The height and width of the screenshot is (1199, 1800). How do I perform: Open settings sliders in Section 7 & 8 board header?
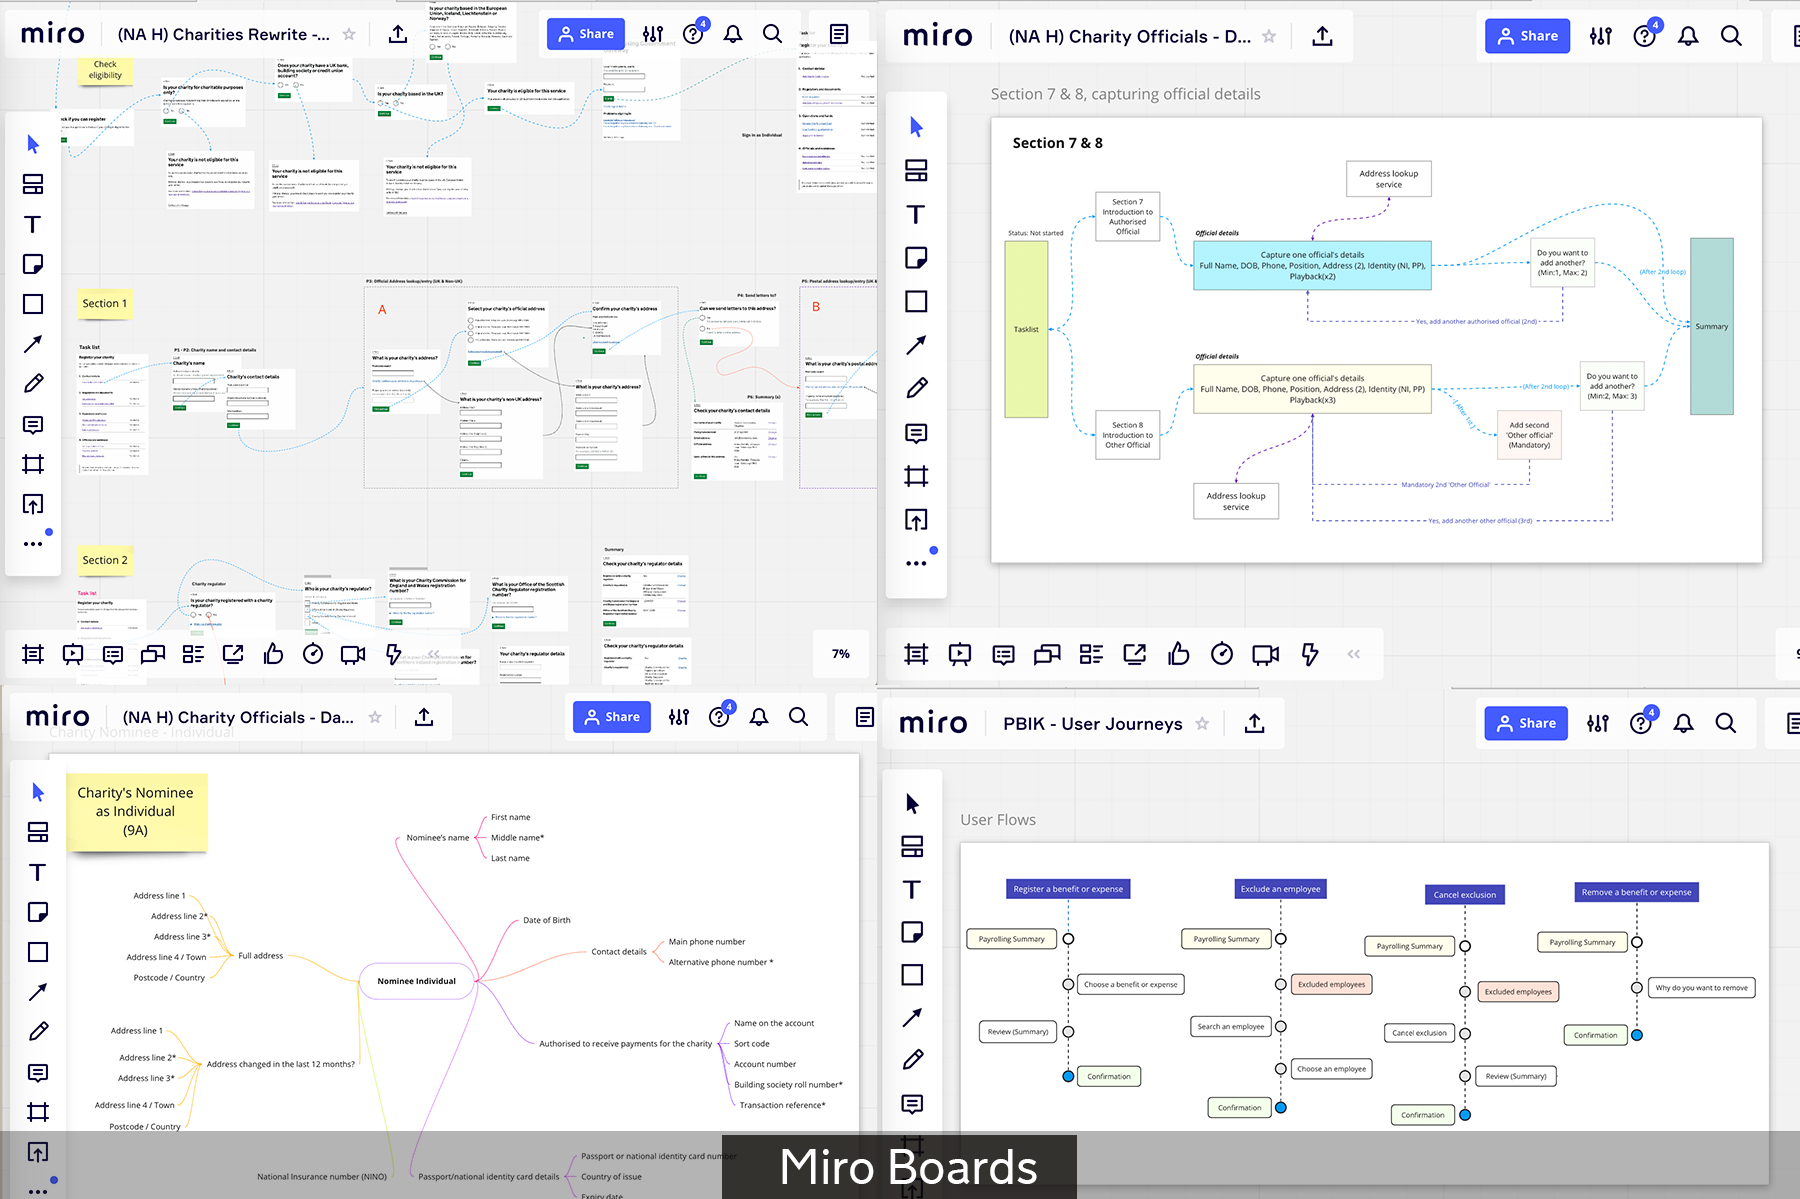pyautogui.click(x=1601, y=36)
